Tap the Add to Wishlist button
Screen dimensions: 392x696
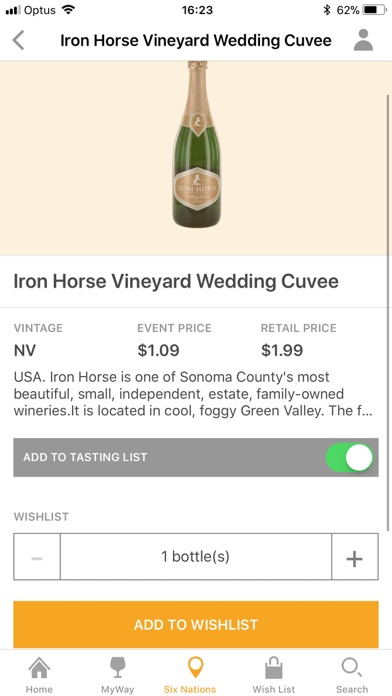pyautogui.click(x=196, y=625)
